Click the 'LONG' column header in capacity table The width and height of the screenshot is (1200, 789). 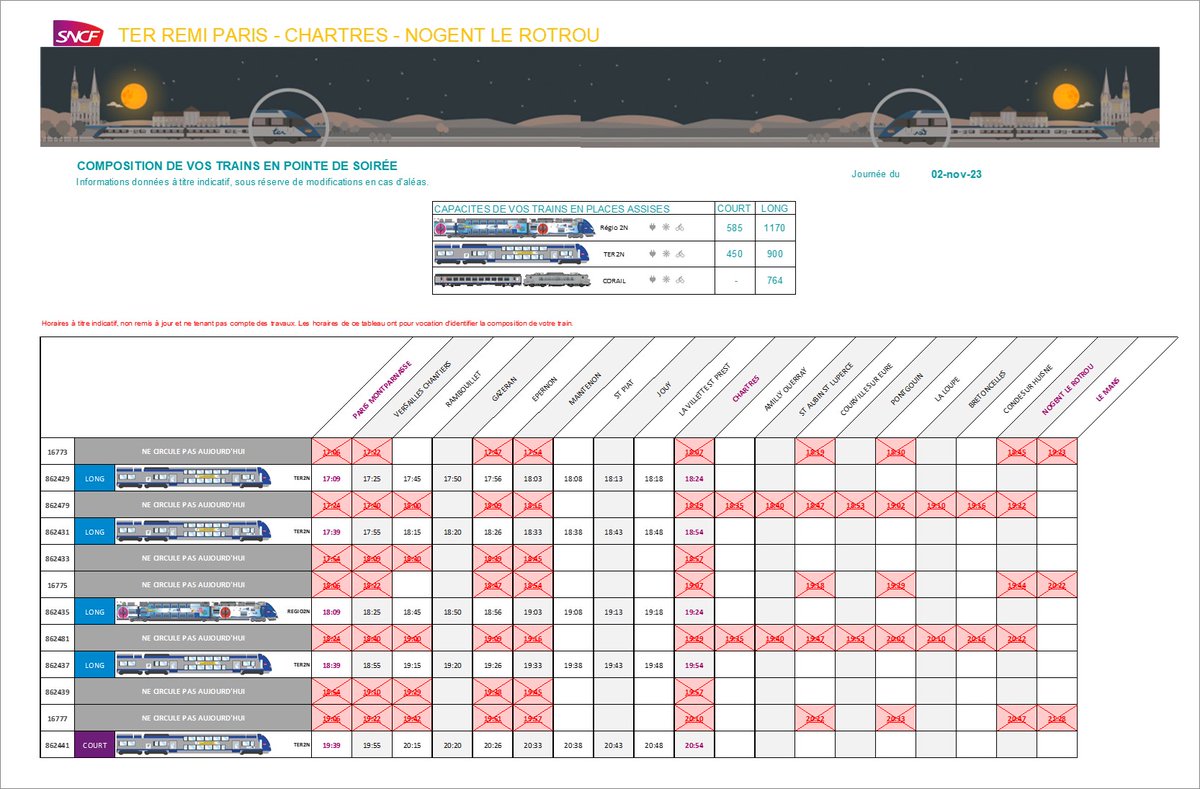774,209
